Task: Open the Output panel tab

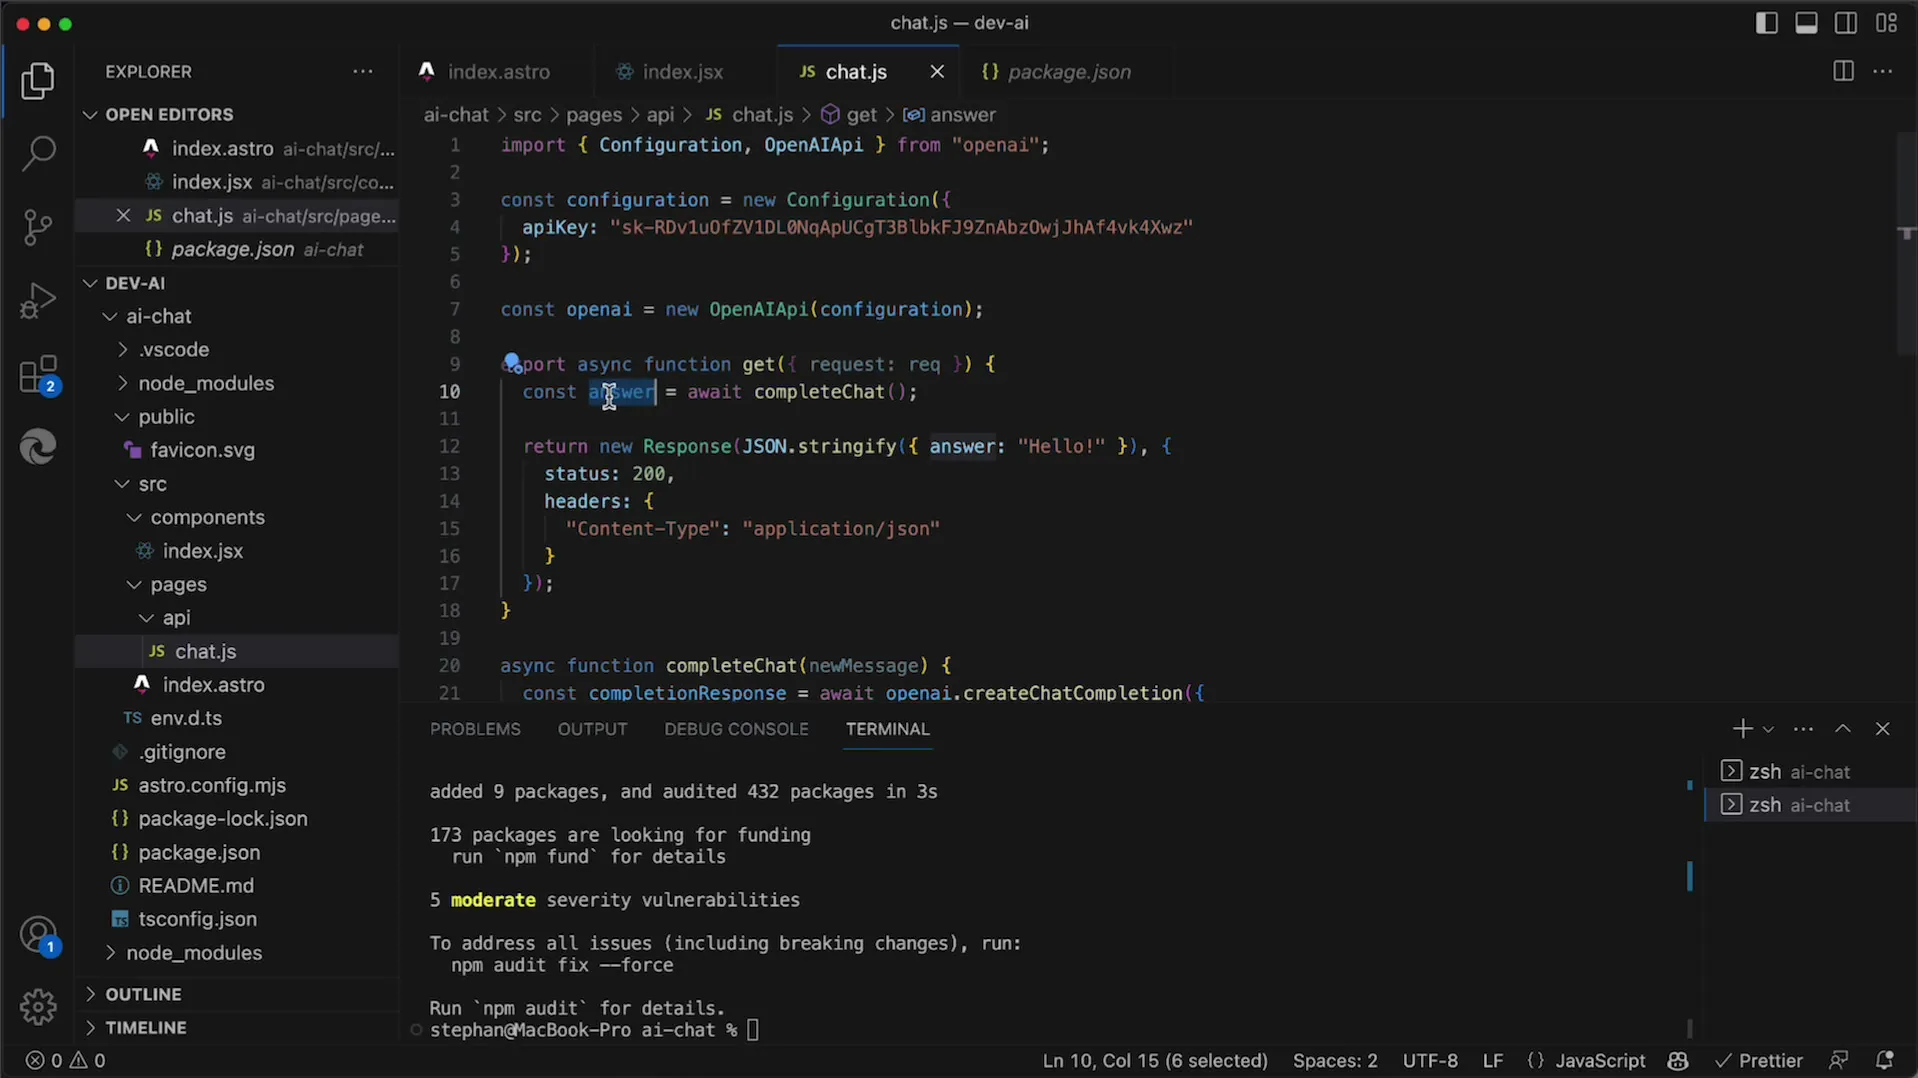Action: (592, 729)
